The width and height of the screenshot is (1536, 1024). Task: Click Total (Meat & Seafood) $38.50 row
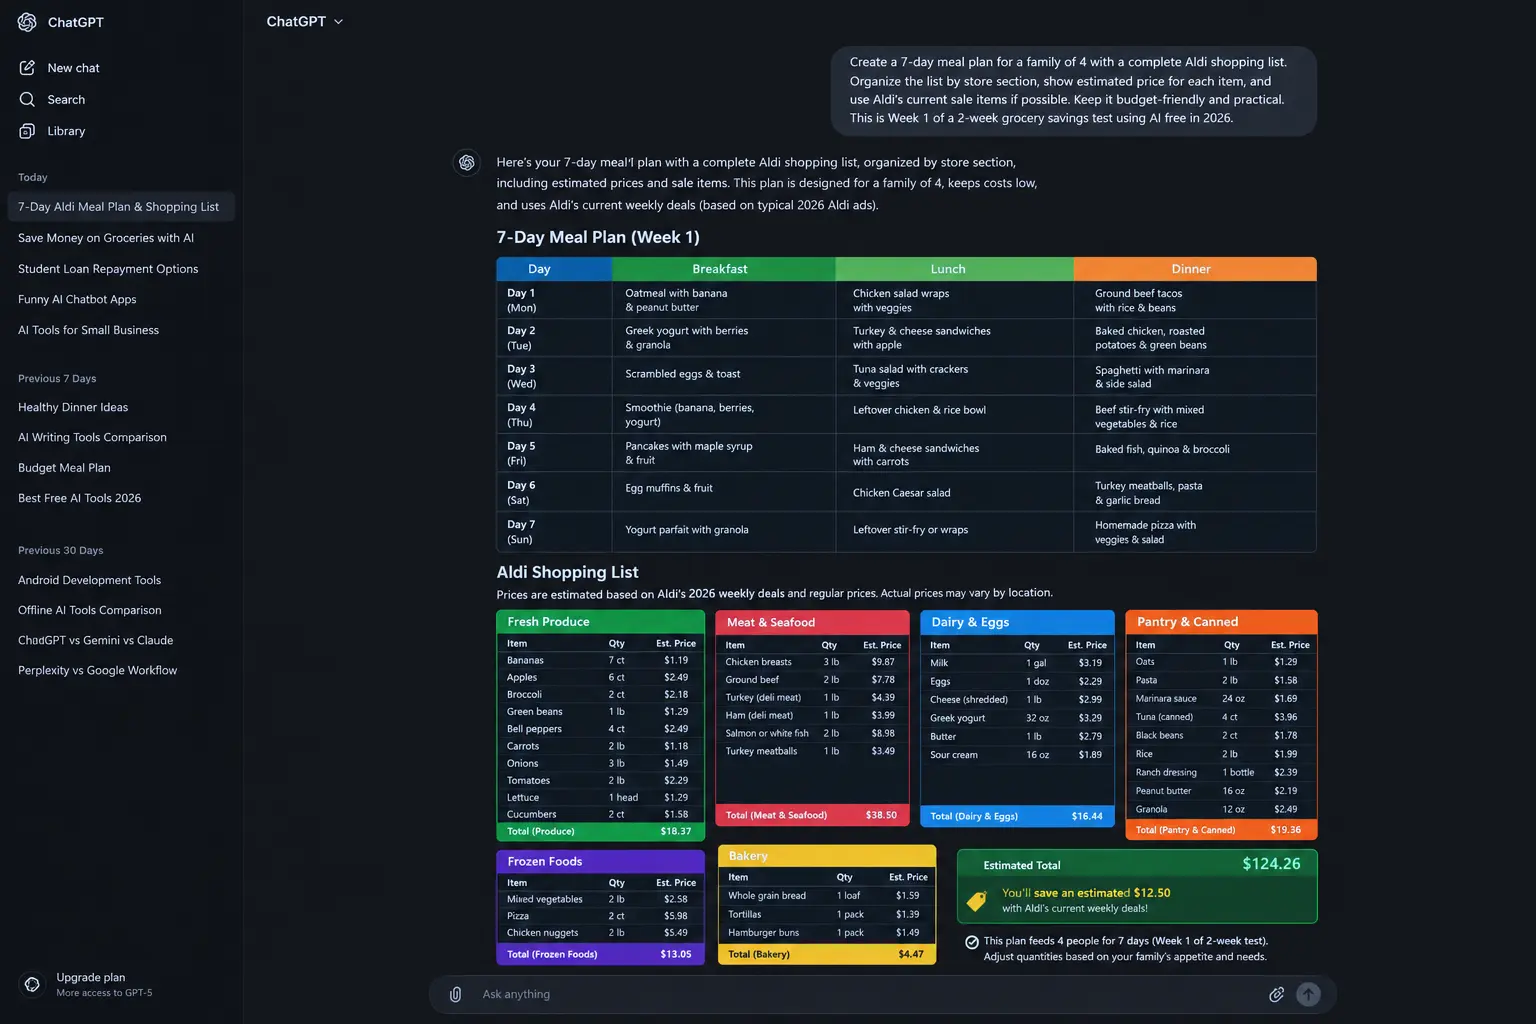point(812,815)
